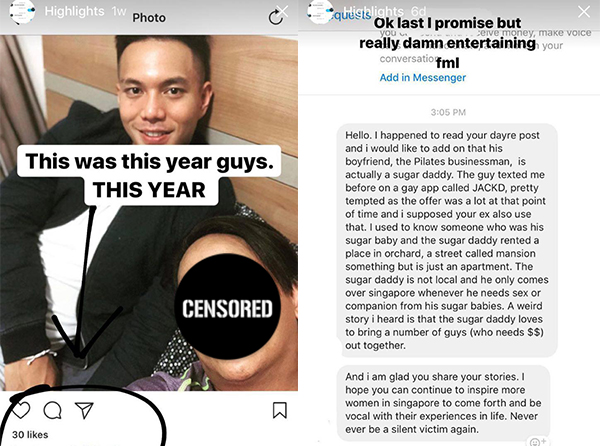
Task: Click the Add in Messenger link
Action: 422,77
